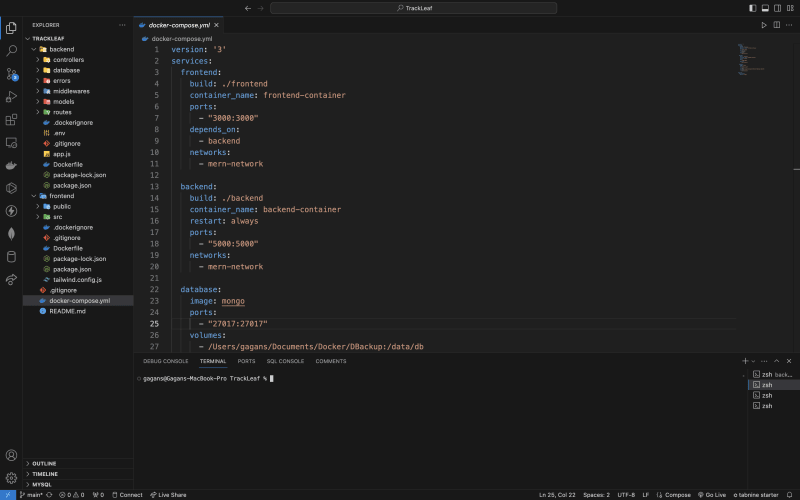Image resolution: width=800 pixels, height=500 pixels.
Task: Open terminal panel More Actions ellipsis
Action: (764, 361)
